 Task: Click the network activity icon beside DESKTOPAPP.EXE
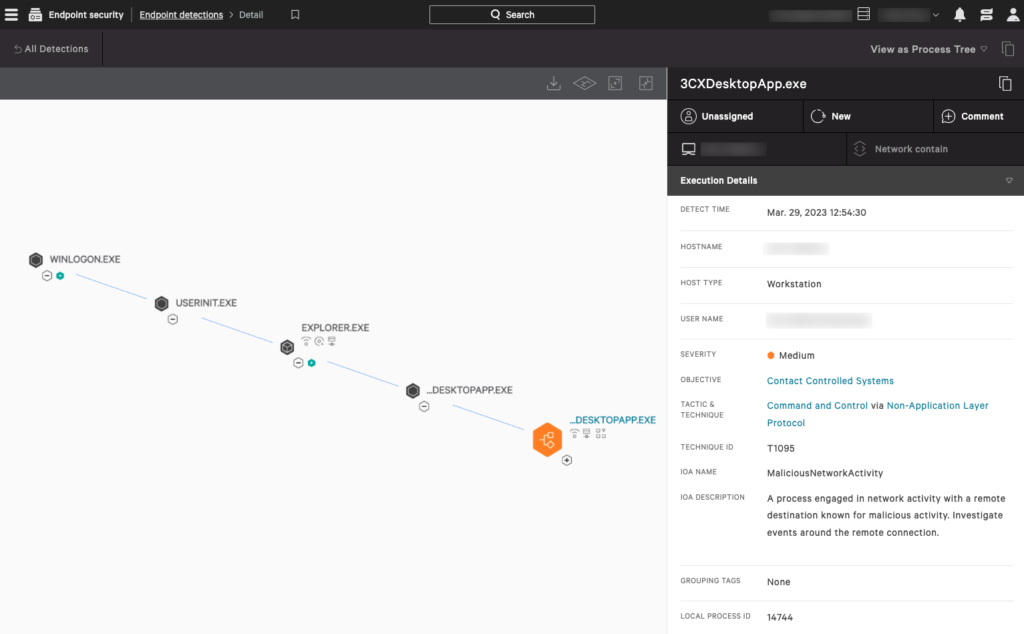click(573, 432)
